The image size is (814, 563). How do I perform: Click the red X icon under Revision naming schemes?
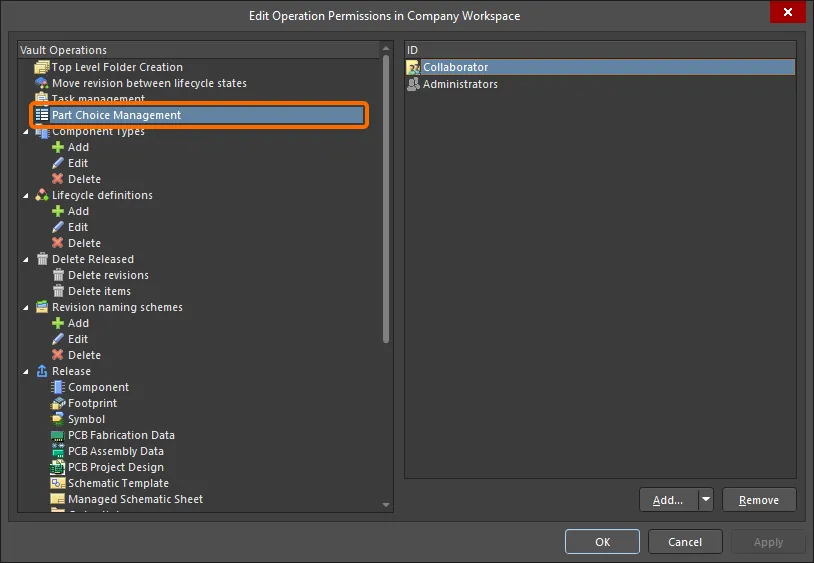[58, 355]
